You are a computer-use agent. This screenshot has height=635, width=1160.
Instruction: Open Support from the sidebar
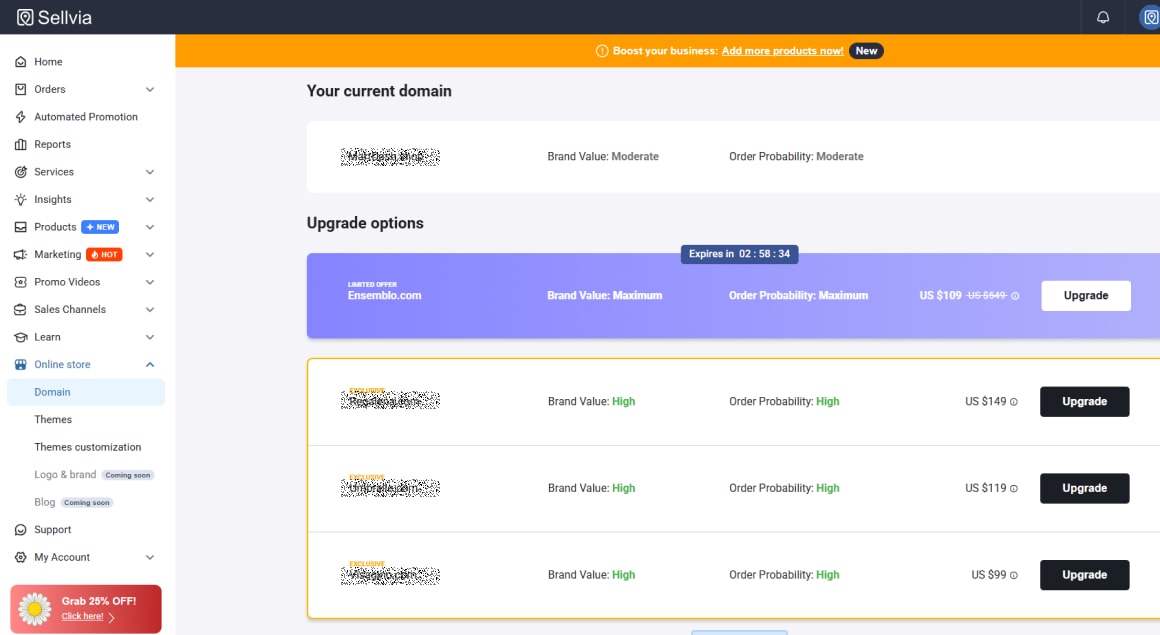tap(50, 529)
